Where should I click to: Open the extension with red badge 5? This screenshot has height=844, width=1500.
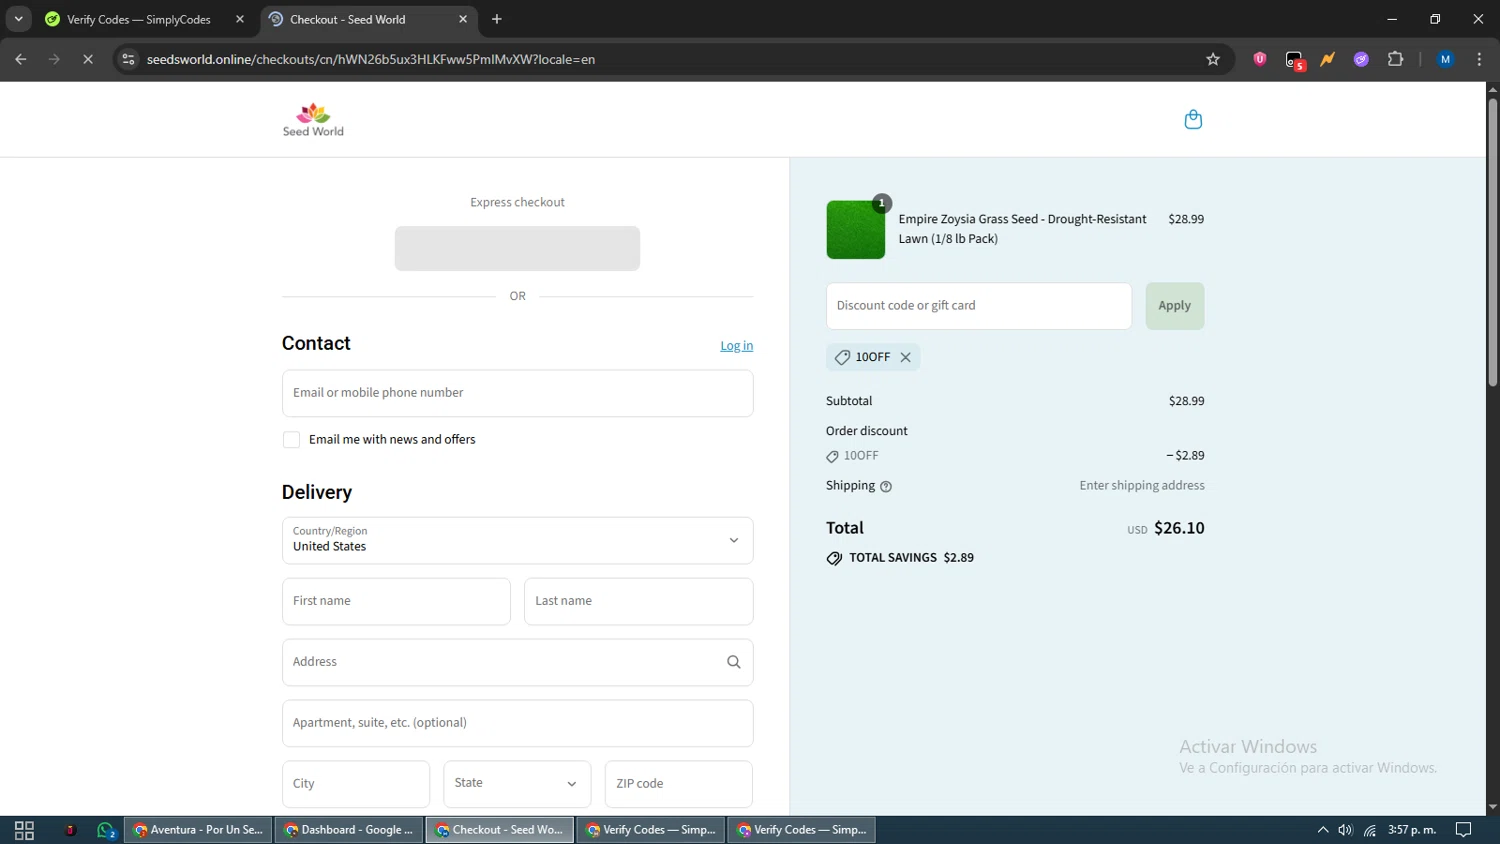pos(1294,60)
